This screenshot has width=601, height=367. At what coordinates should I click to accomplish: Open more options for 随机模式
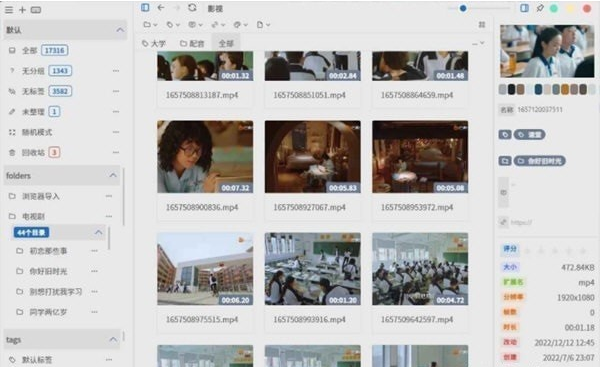tap(116, 132)
